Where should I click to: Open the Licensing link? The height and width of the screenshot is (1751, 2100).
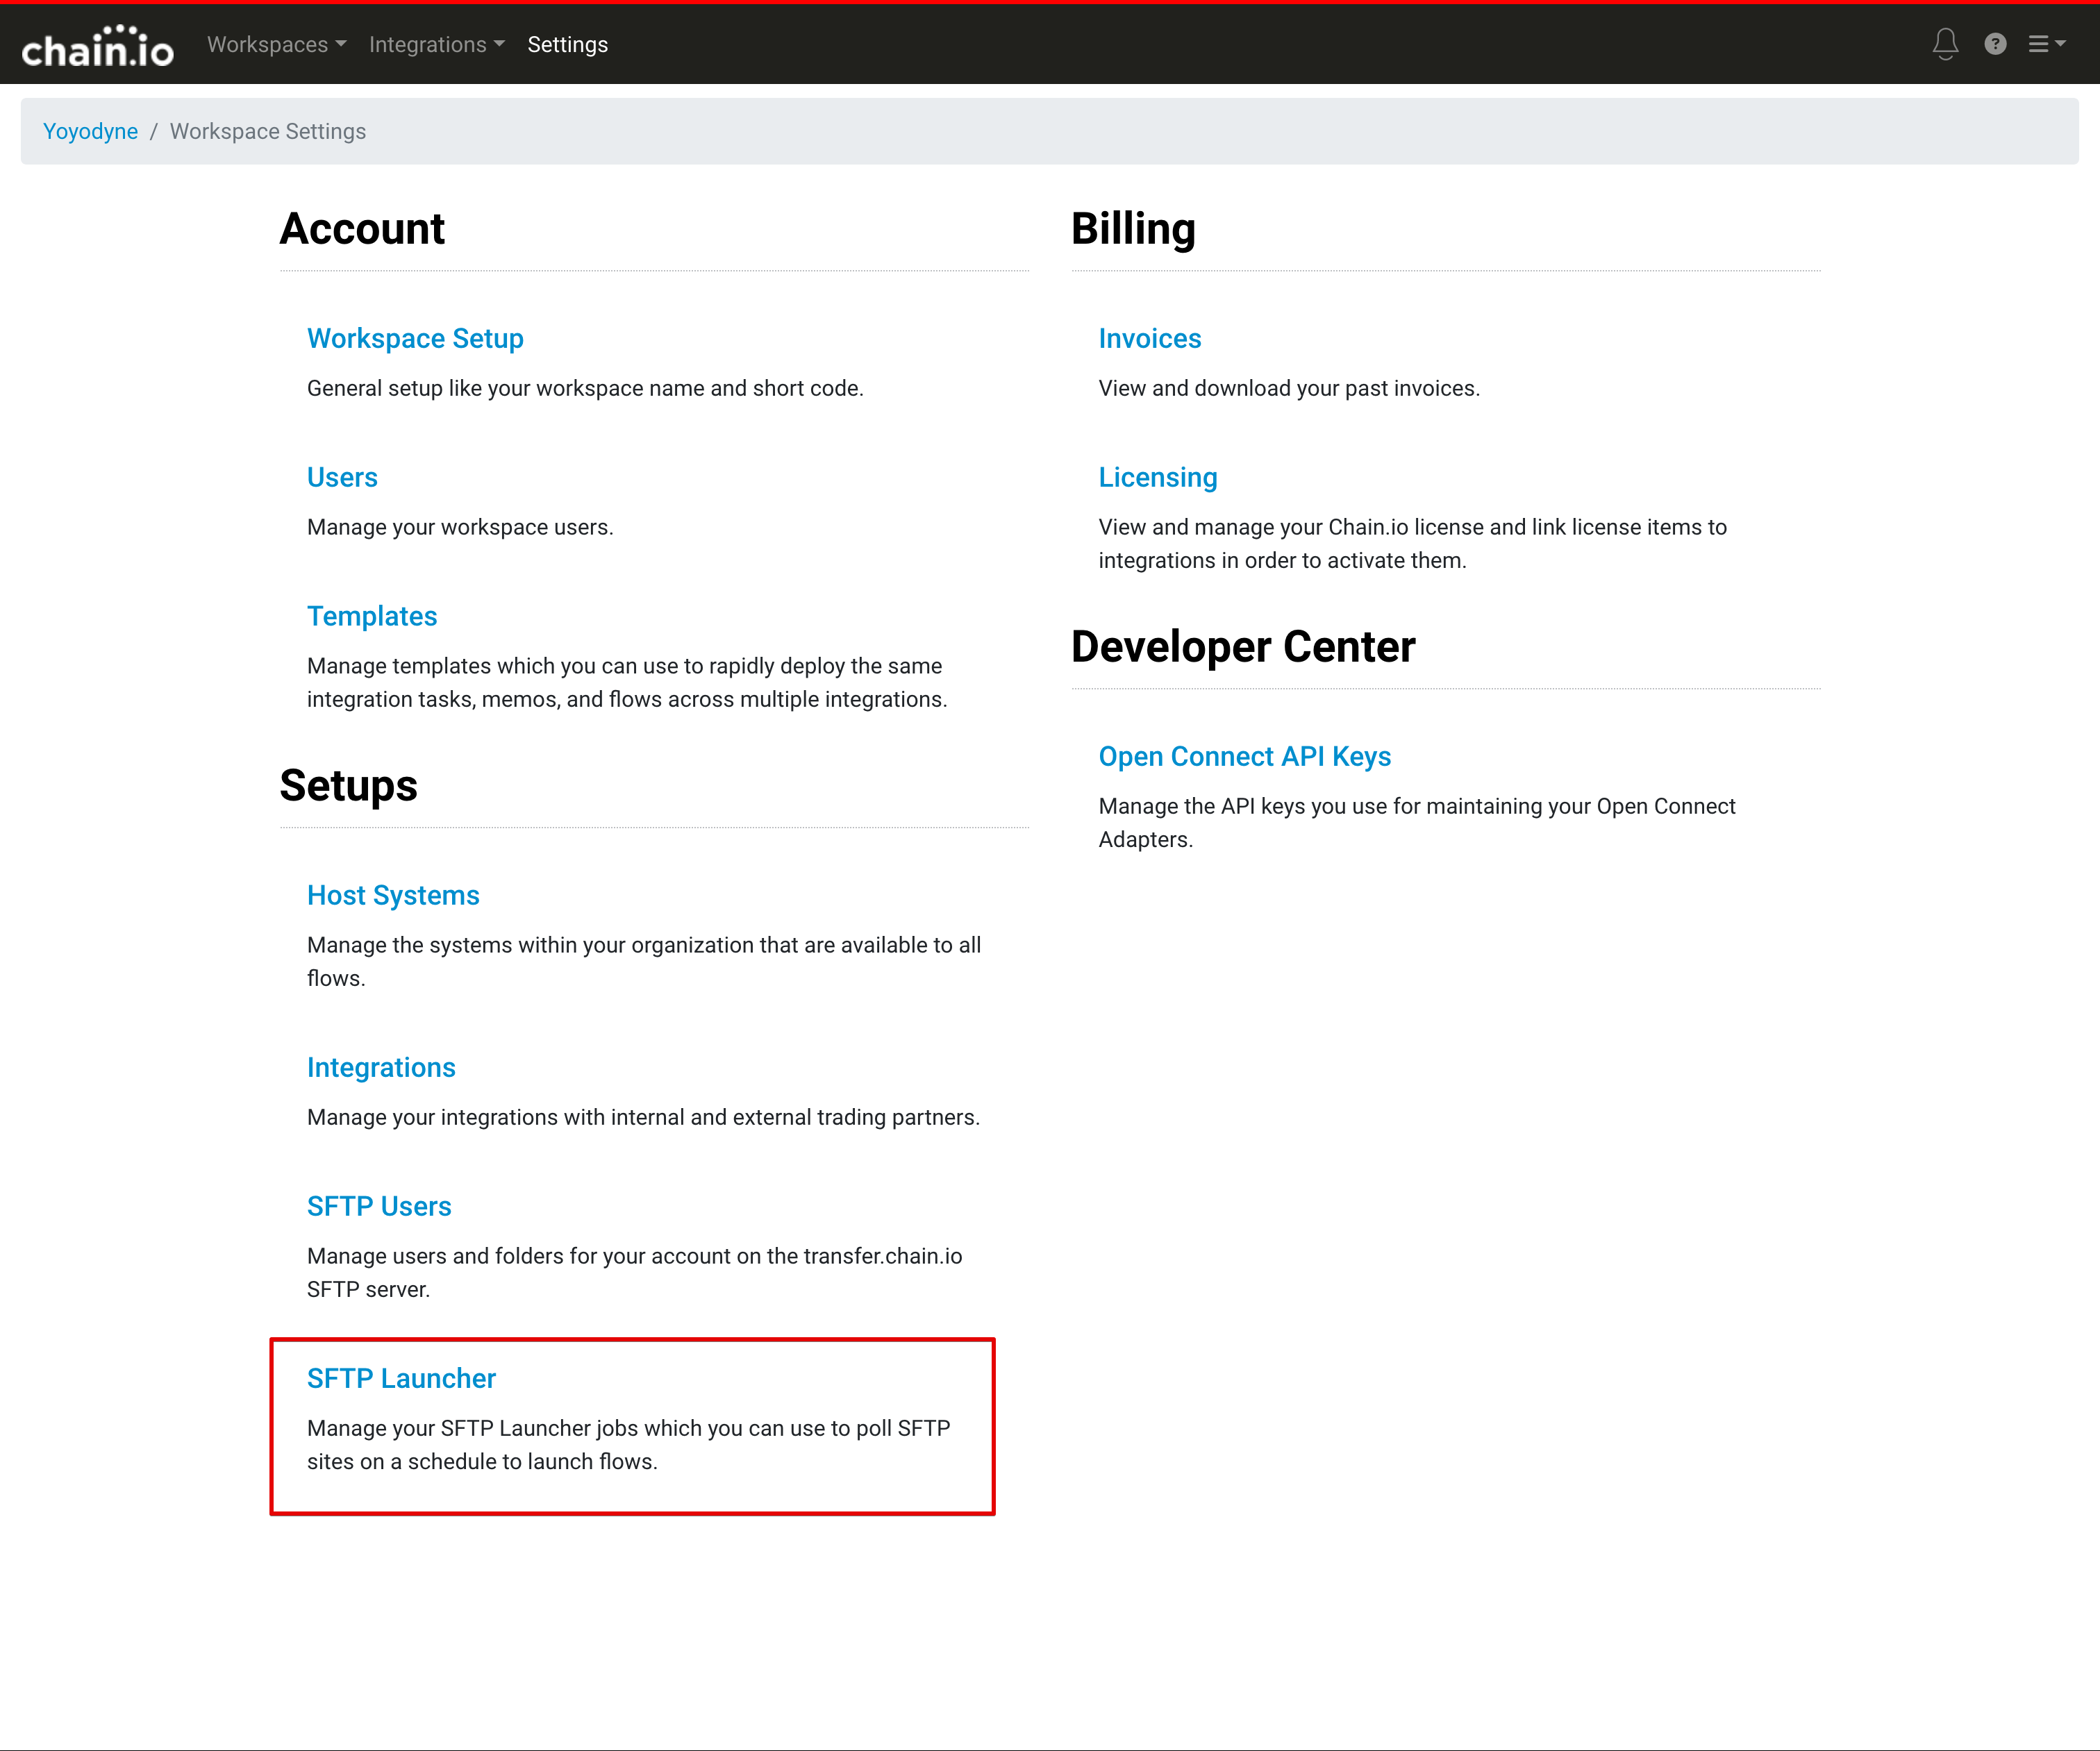coord(1158,477)
